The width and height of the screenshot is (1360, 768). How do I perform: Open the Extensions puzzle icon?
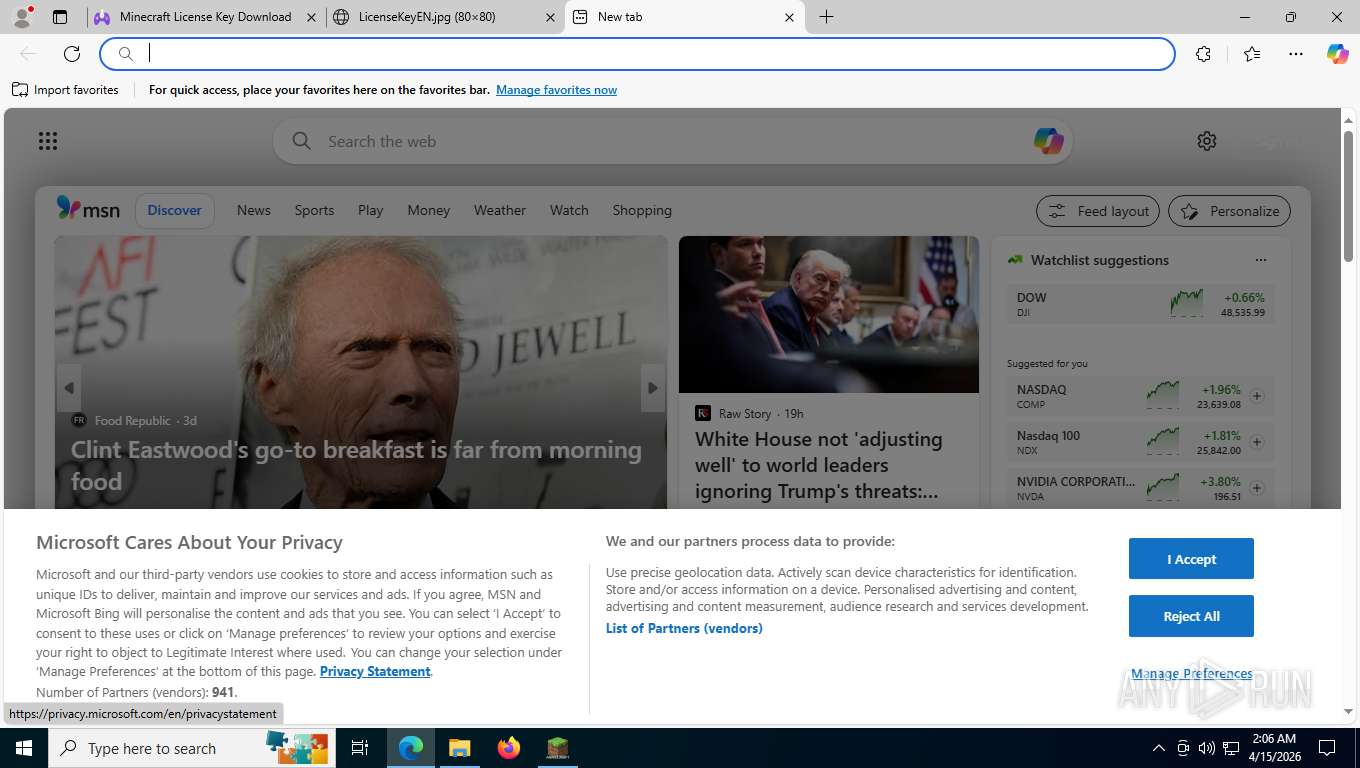point(1203,54)
